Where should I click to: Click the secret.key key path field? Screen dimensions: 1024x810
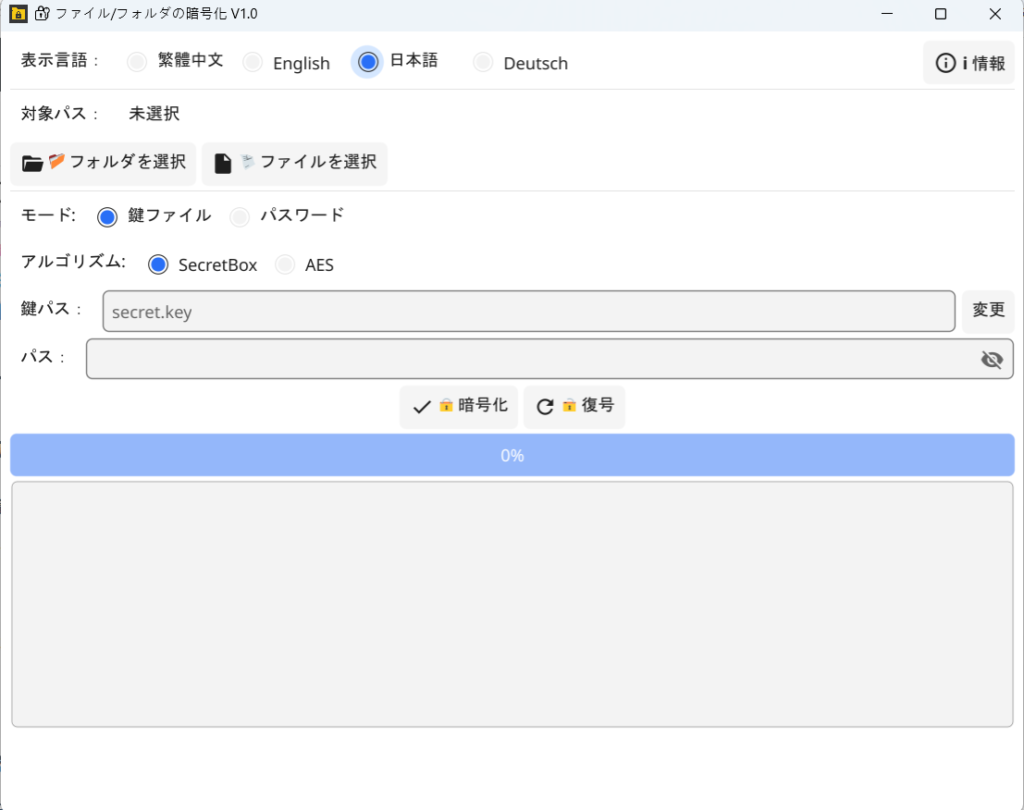[528, 312]
